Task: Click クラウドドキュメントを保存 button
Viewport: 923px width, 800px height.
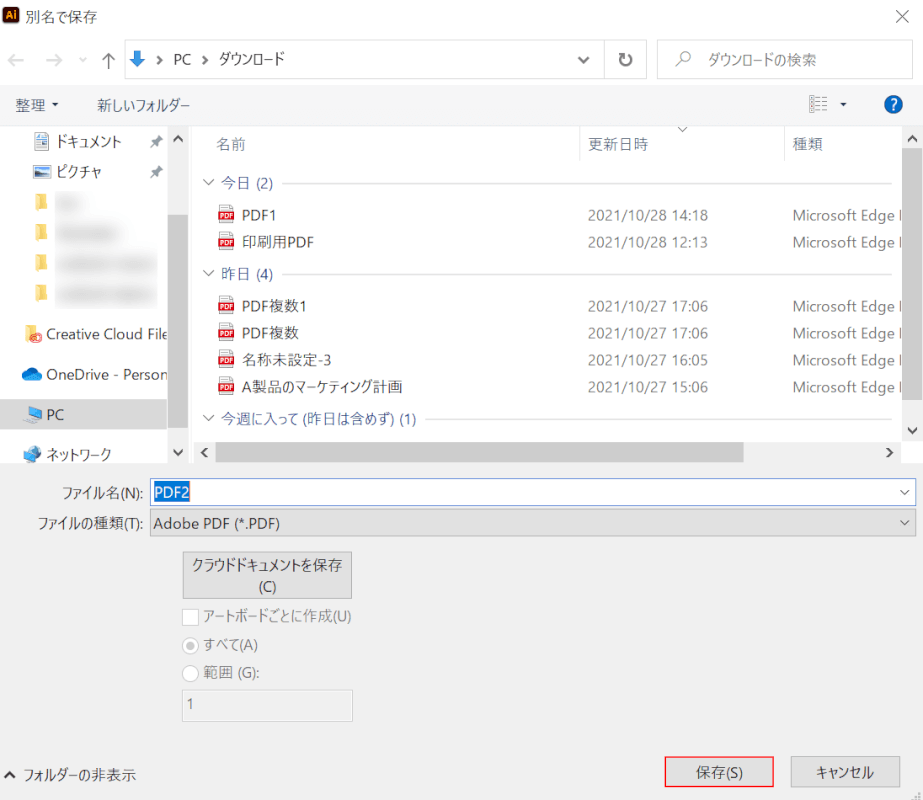Action: [267, 575]
